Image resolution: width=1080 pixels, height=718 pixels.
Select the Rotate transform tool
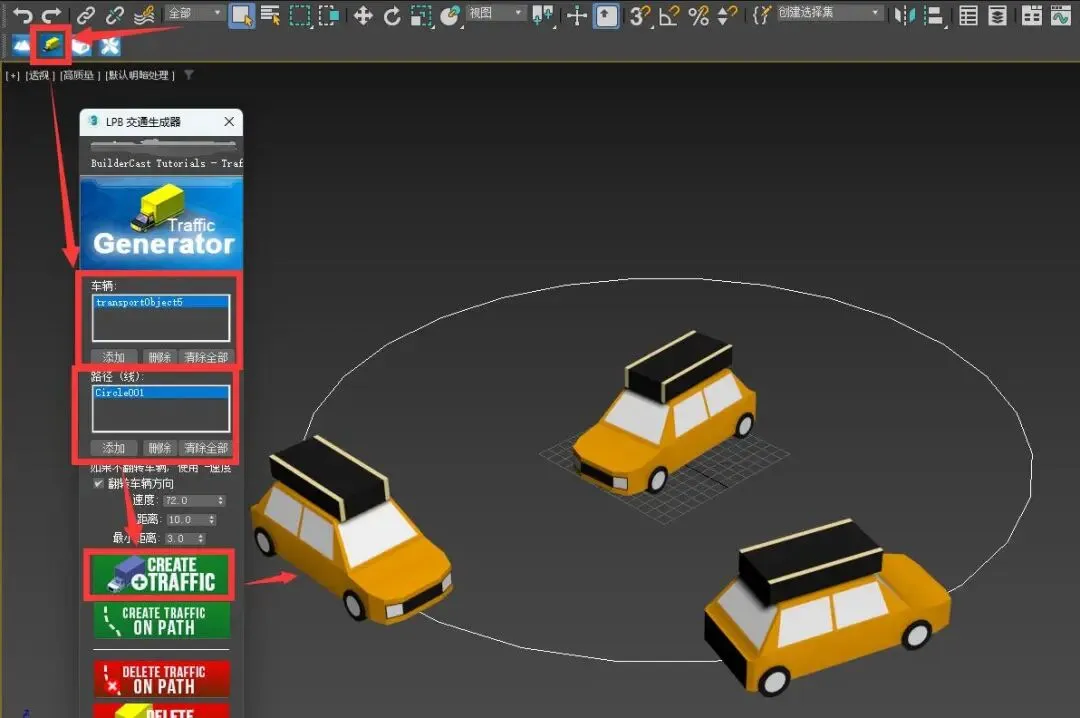coord(392,15)
